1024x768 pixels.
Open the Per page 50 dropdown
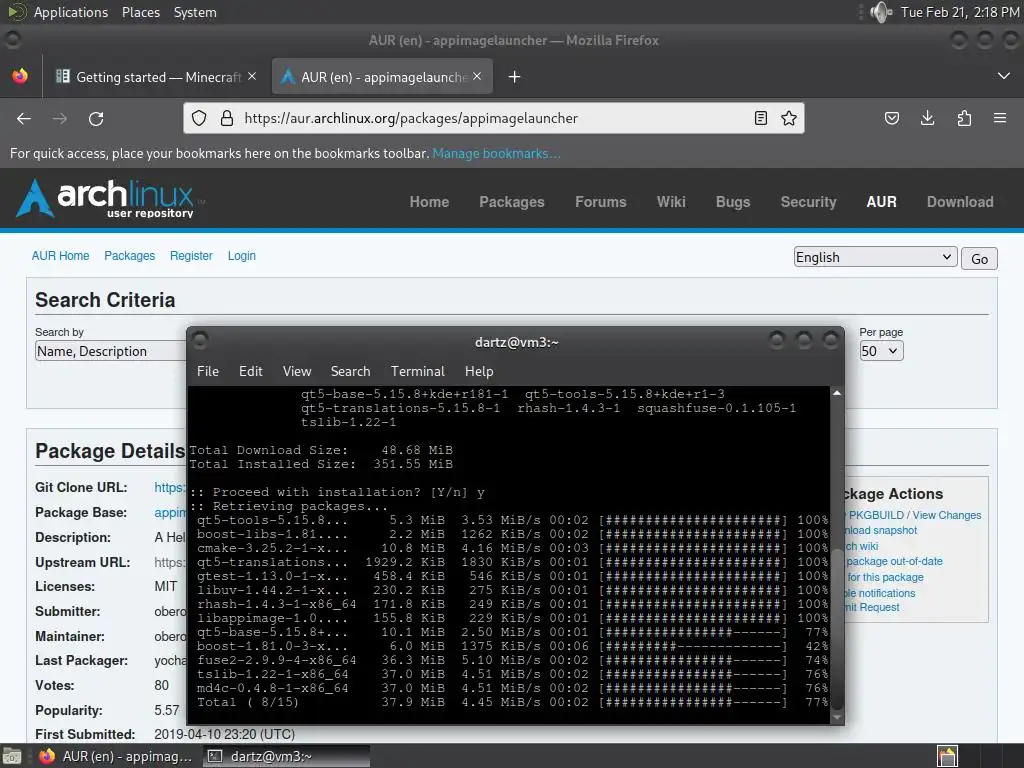coord(881,351)
